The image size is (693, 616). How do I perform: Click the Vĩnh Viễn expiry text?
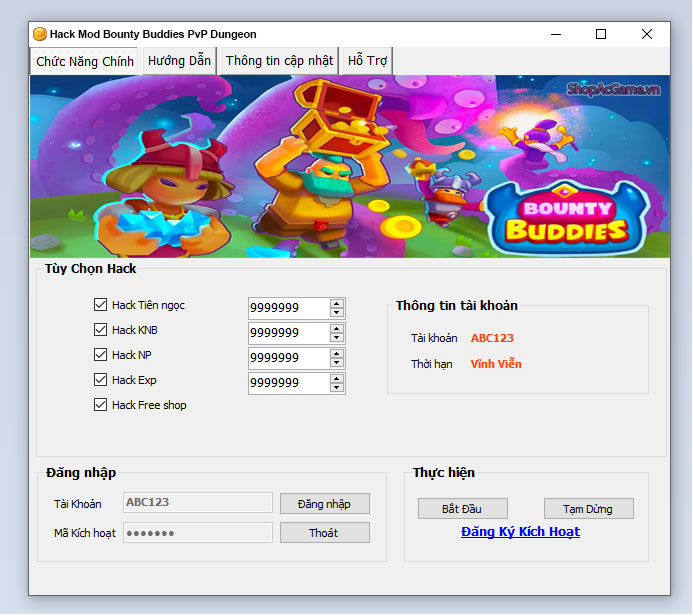click(x=496, y=364)
